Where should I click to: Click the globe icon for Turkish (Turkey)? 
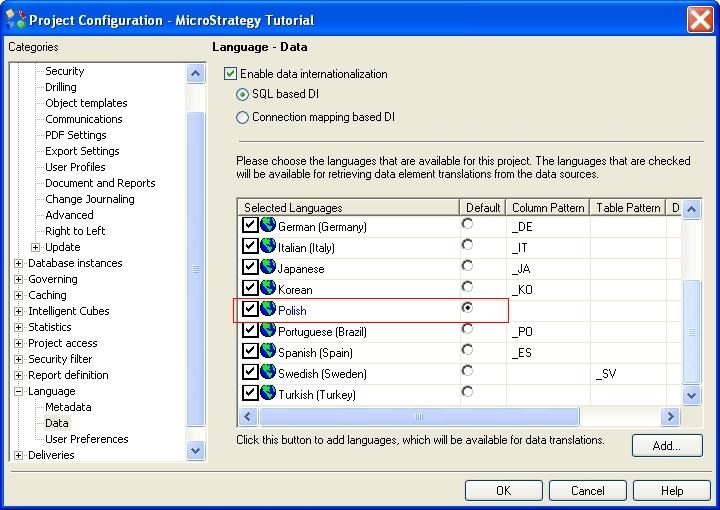268,394
